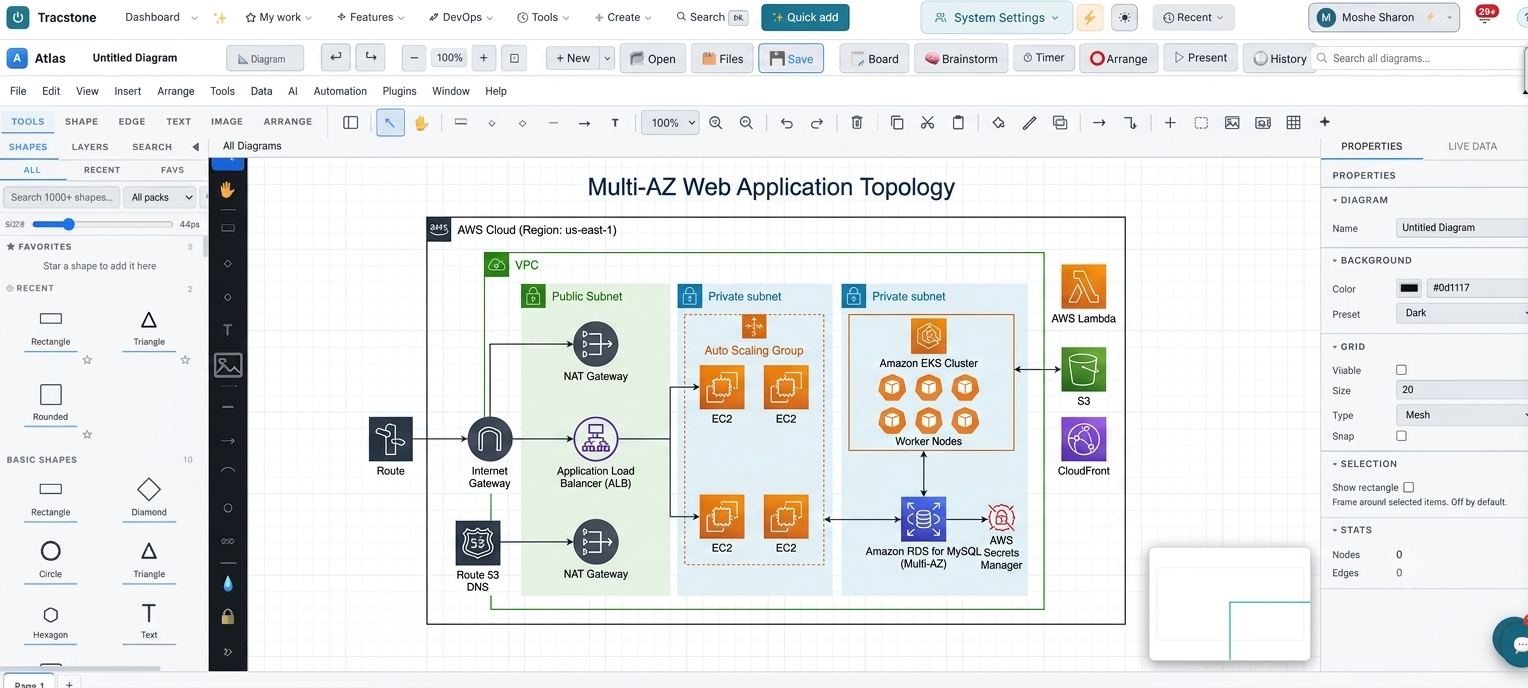The image size is (1528, 688).
Task: Open the 100% zoom level dropdown
Action: point(670,123)
